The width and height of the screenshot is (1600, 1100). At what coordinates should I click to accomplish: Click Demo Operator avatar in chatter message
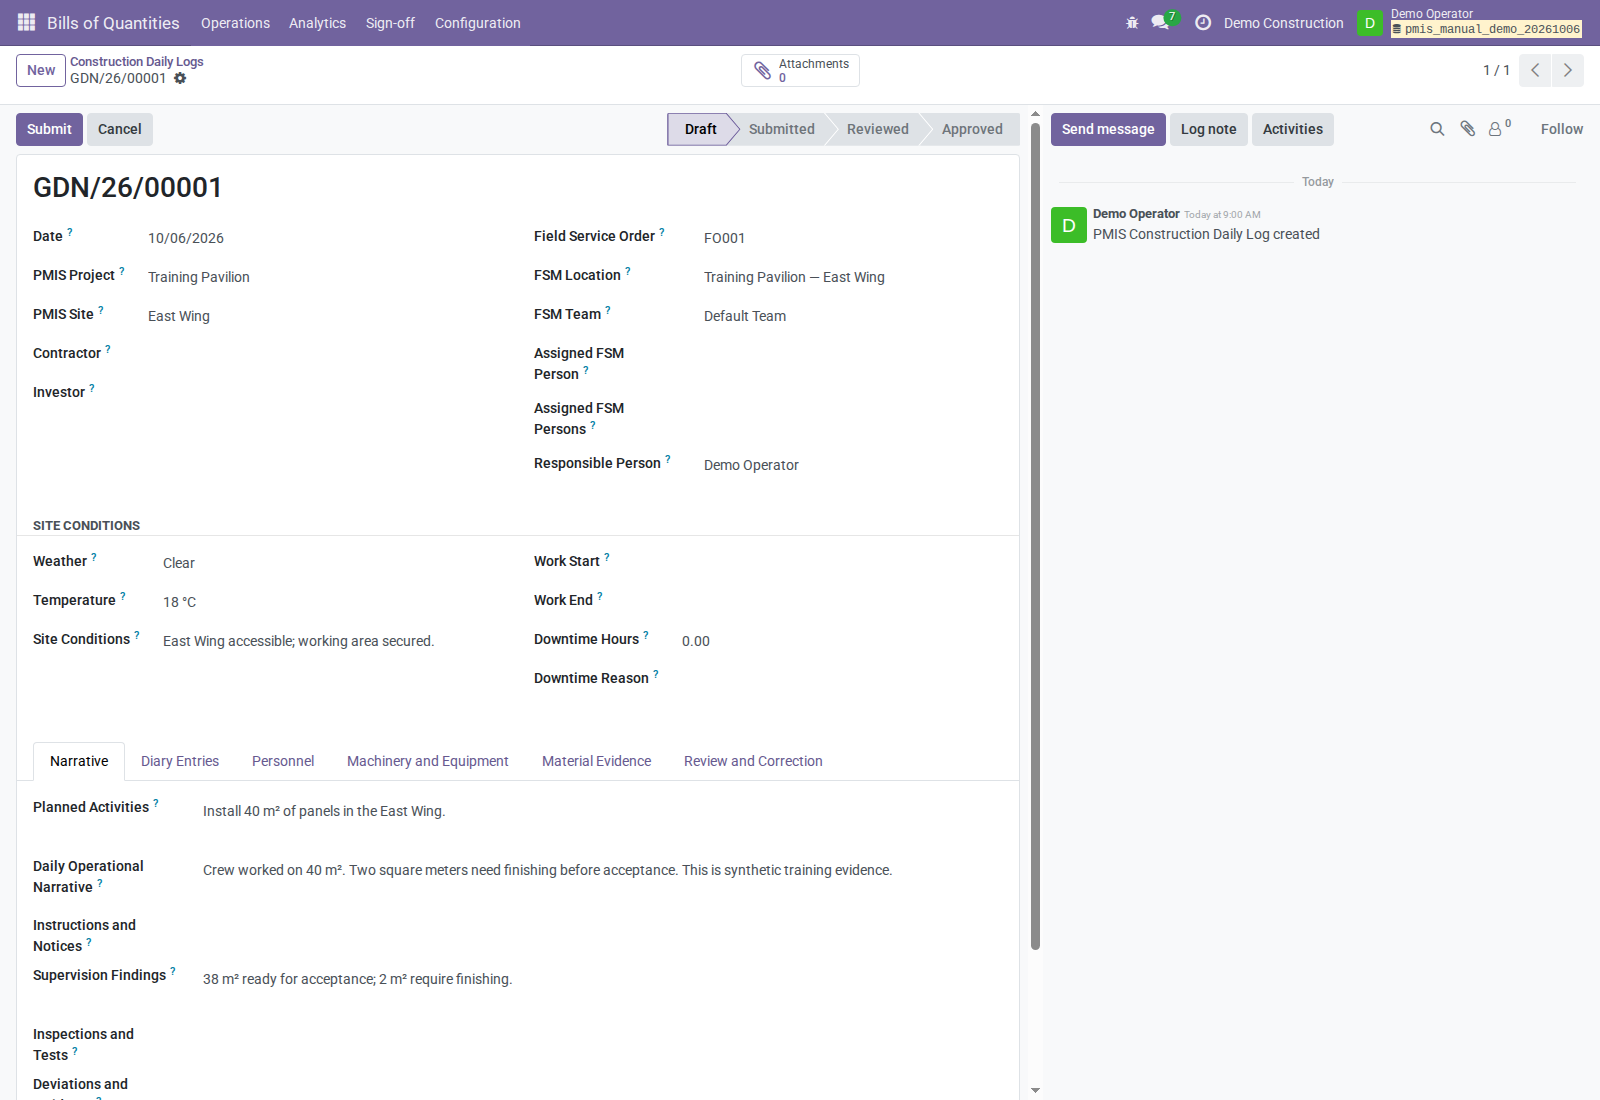tap(1069, 225)
